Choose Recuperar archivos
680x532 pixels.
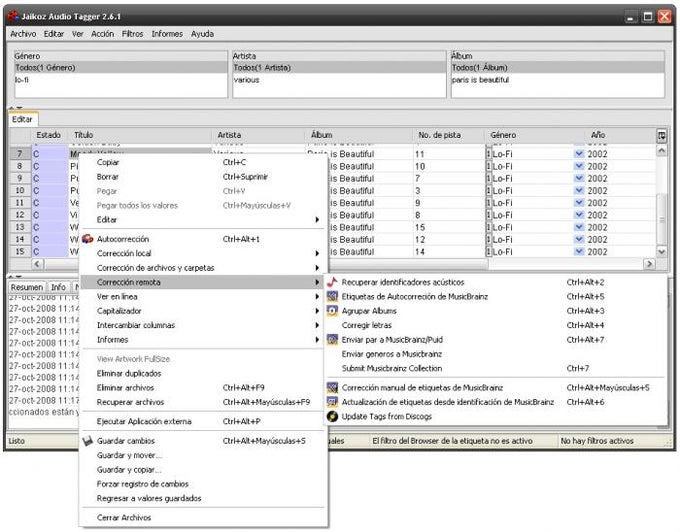[x=203, y=402]
